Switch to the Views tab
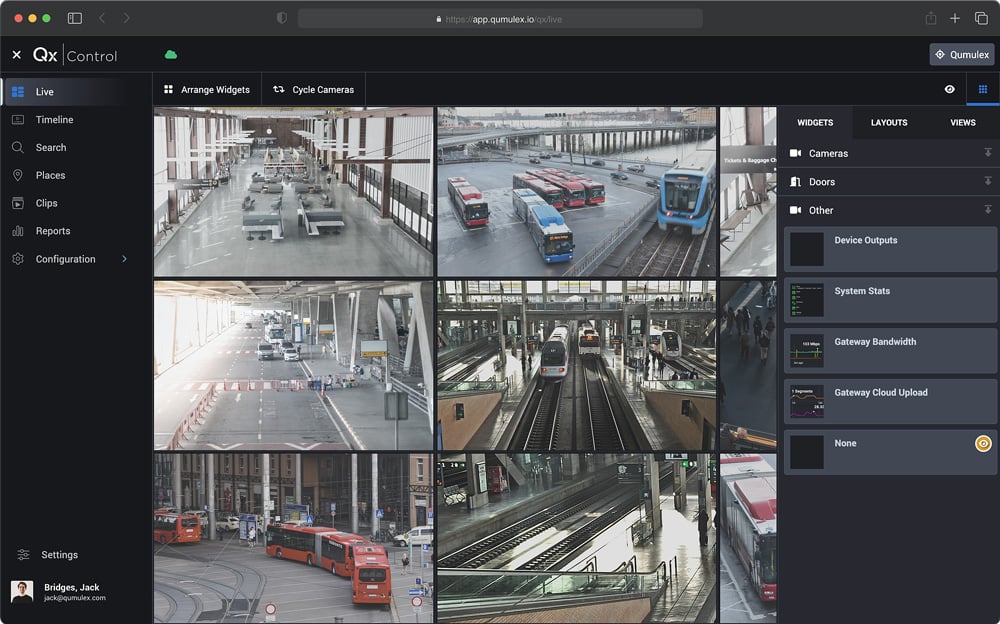The width and height of the screenshot is (1000, 624). point(962,122)
